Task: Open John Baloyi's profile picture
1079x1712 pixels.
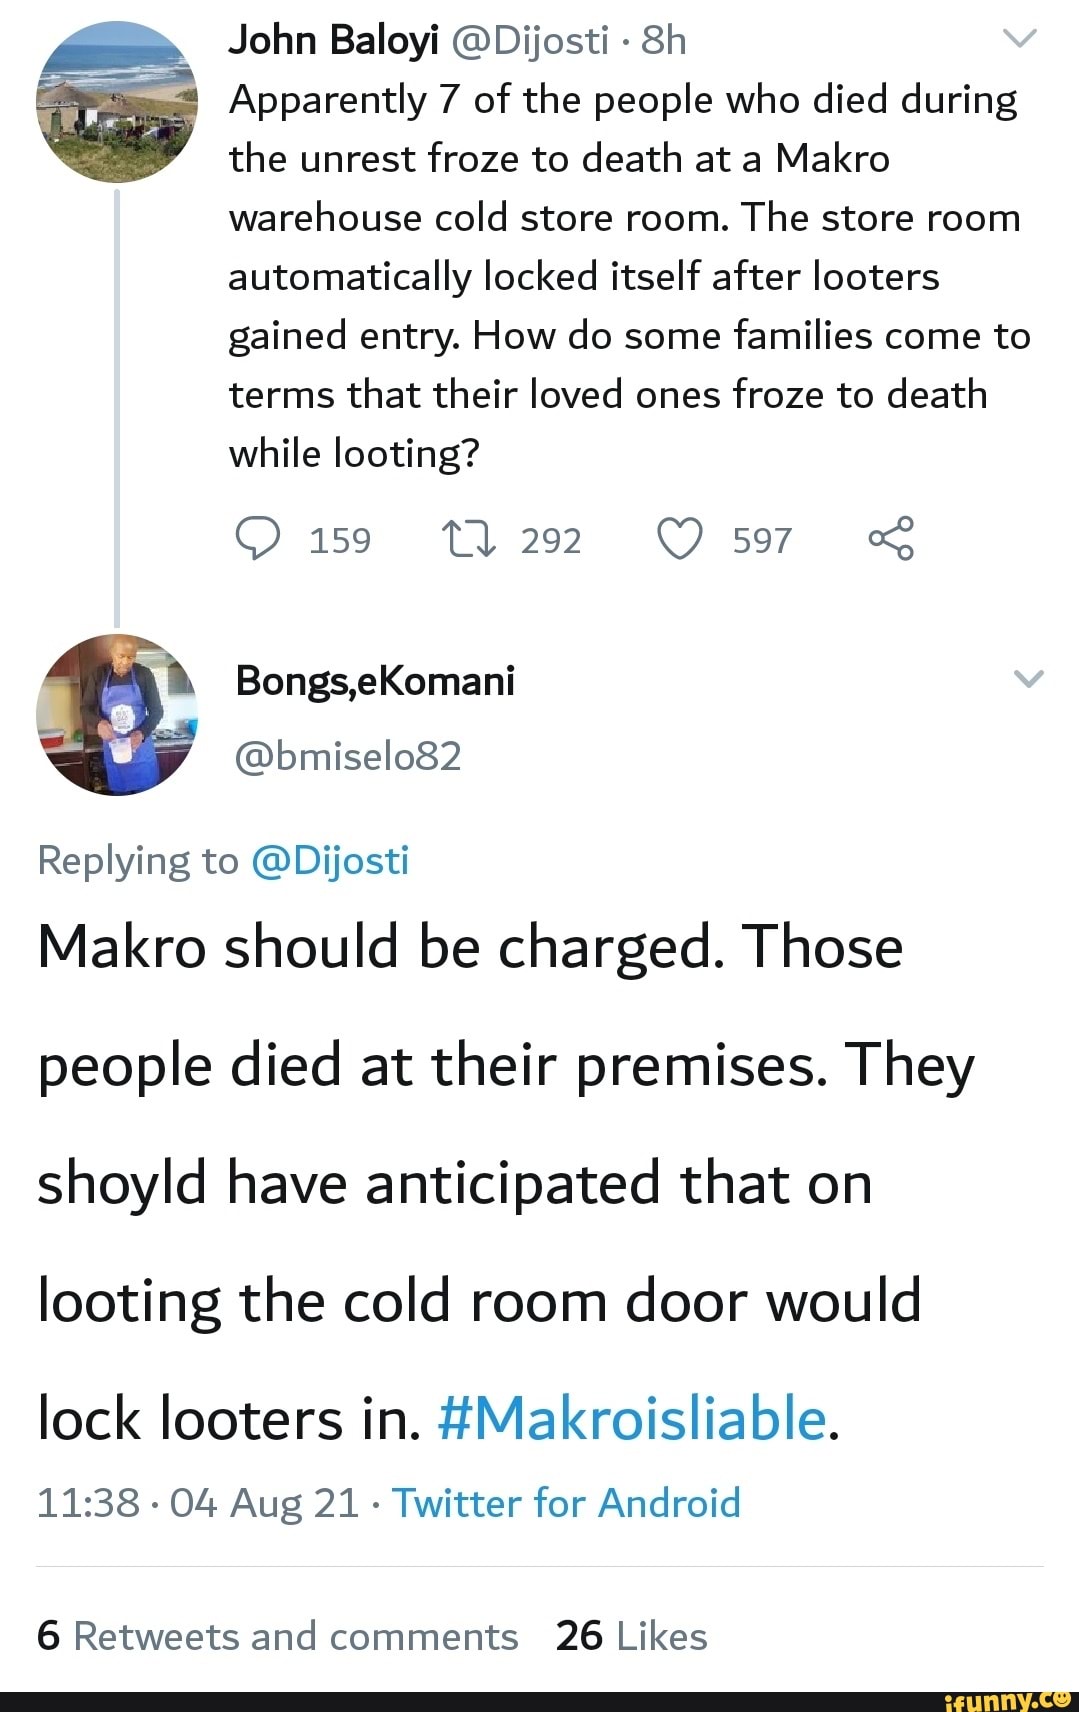Action: click(117, 102)
